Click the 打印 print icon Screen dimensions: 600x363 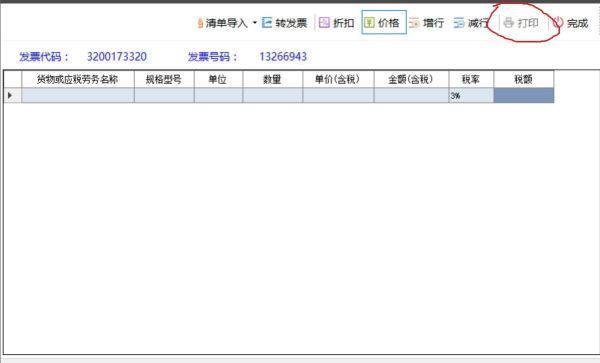pos(508,23)
